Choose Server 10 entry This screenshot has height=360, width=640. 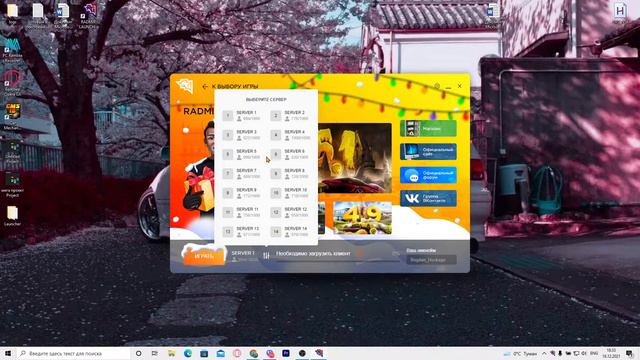290,193
